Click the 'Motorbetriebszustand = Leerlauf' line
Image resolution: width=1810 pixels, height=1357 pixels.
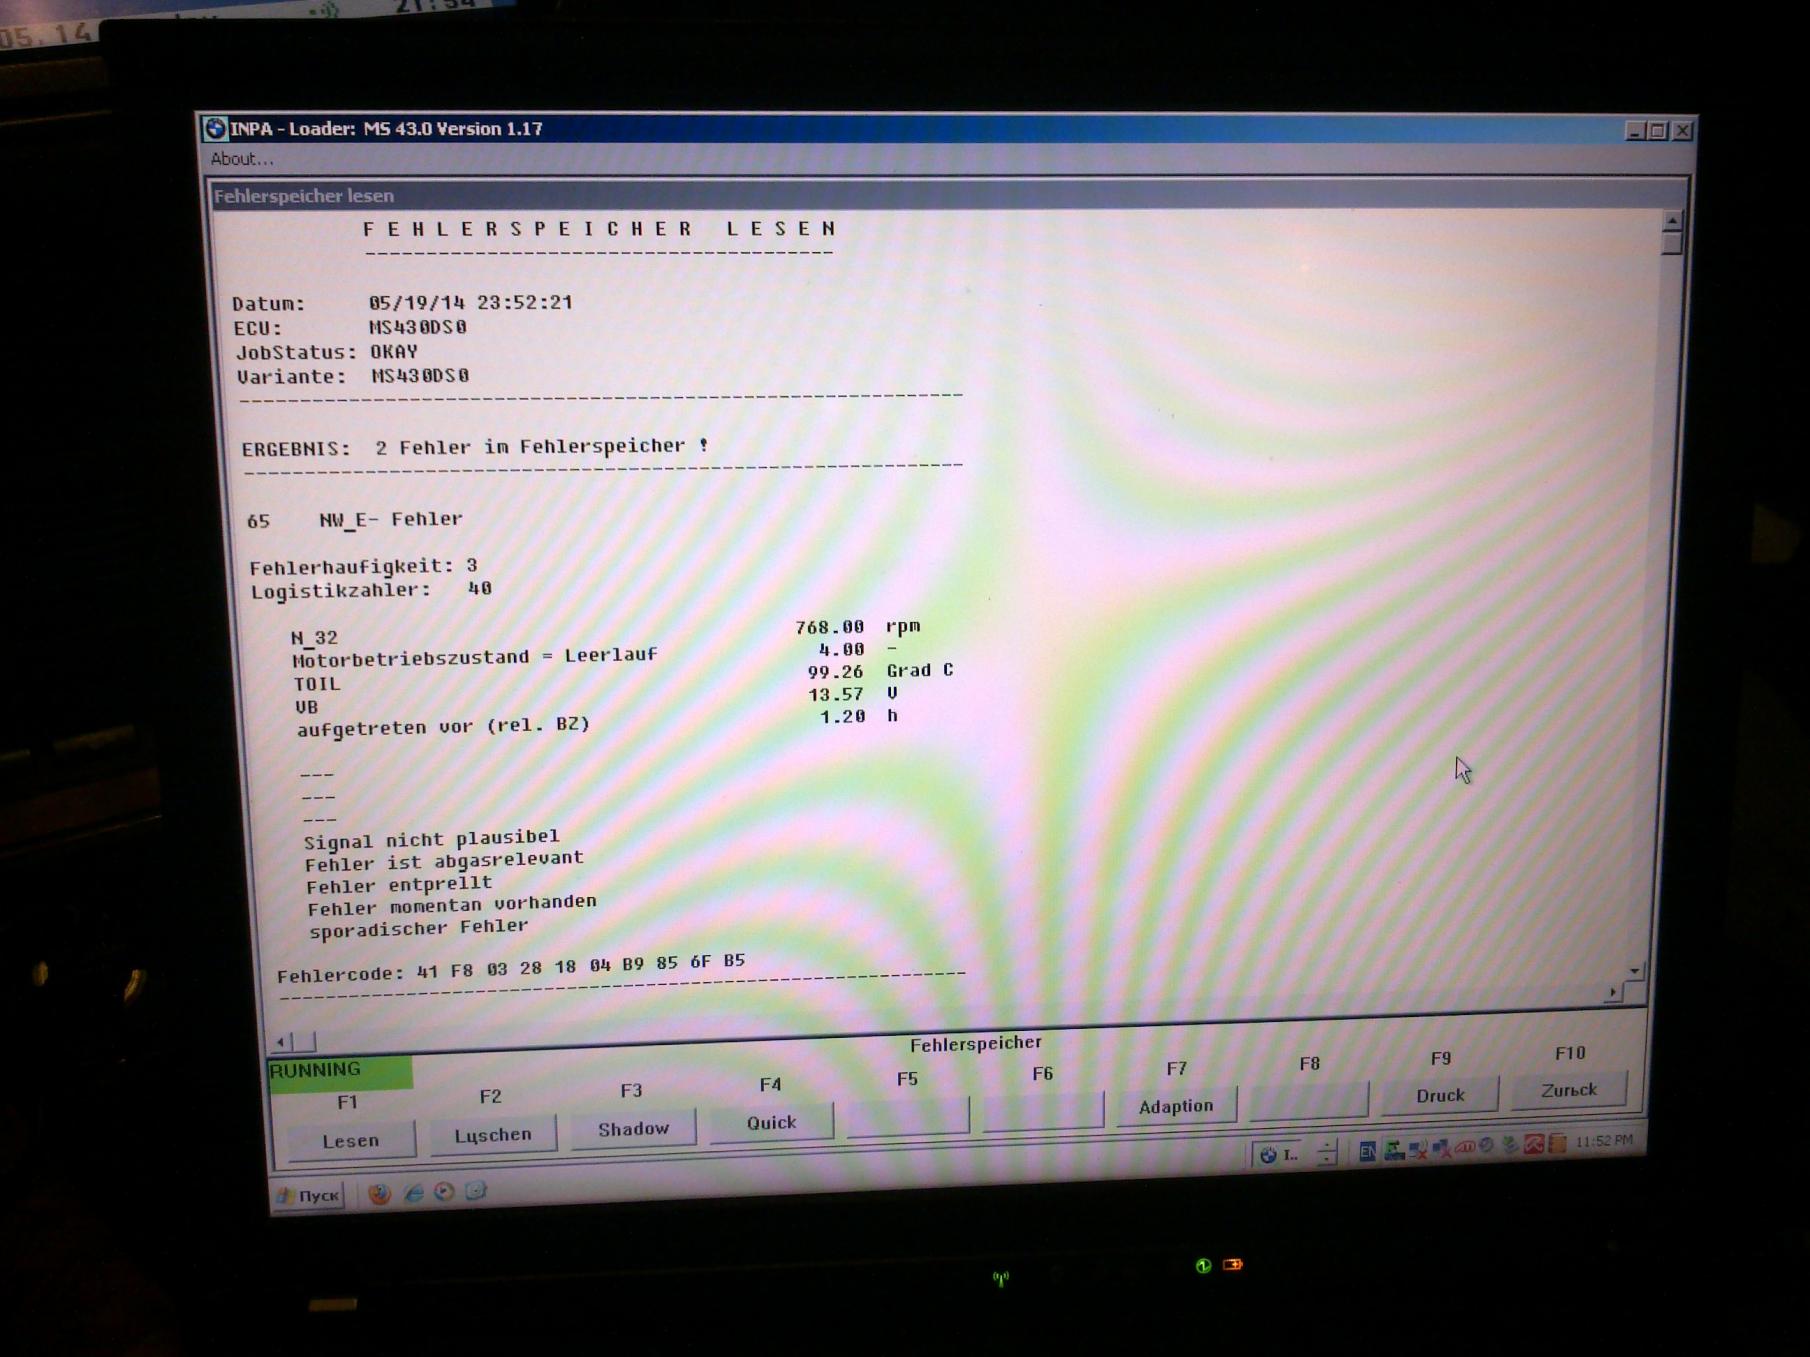[x=475, y=657]
